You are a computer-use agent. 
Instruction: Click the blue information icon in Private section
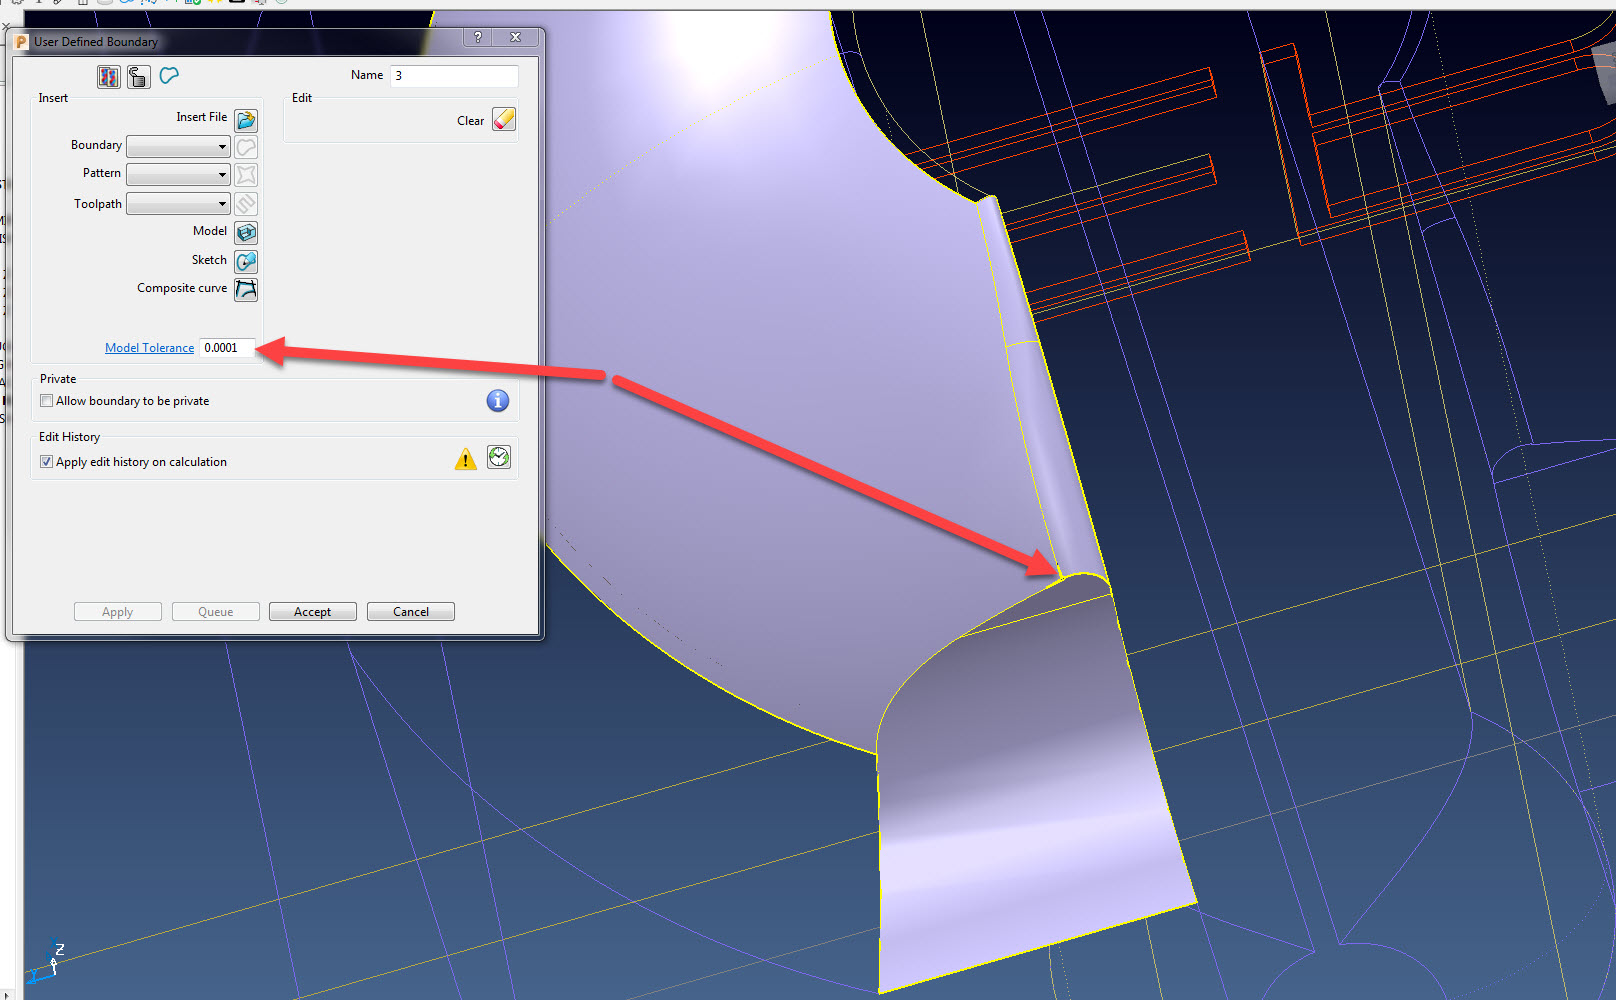[x=497, y=400]
